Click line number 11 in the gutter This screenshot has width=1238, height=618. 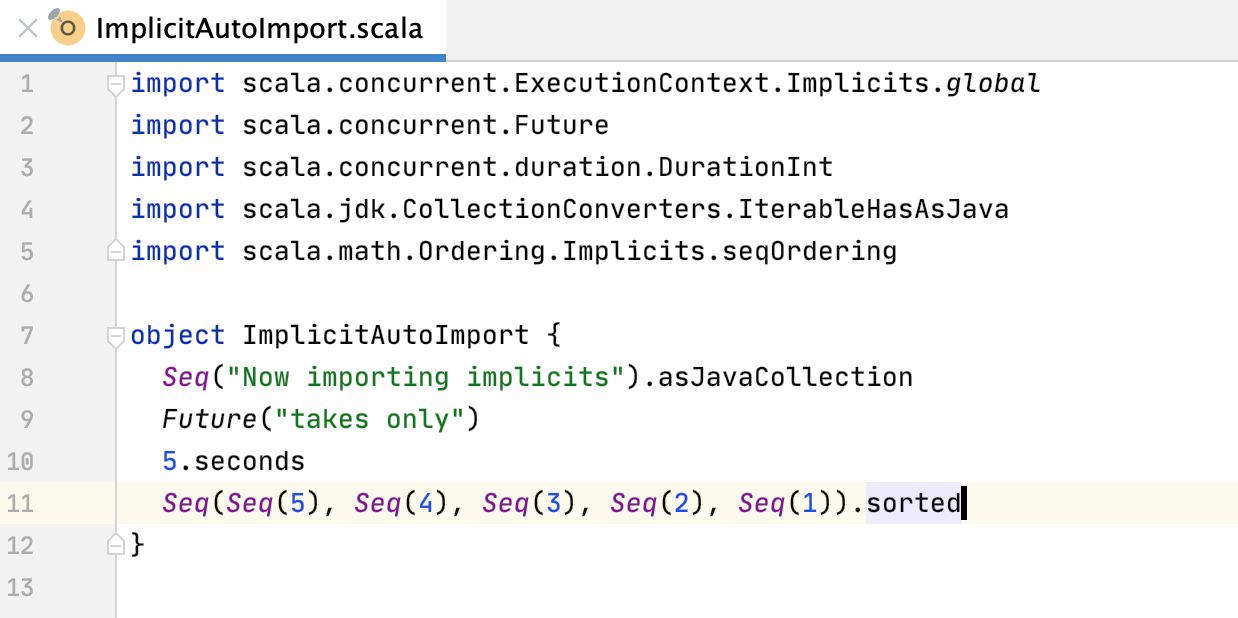coord(28,503)
